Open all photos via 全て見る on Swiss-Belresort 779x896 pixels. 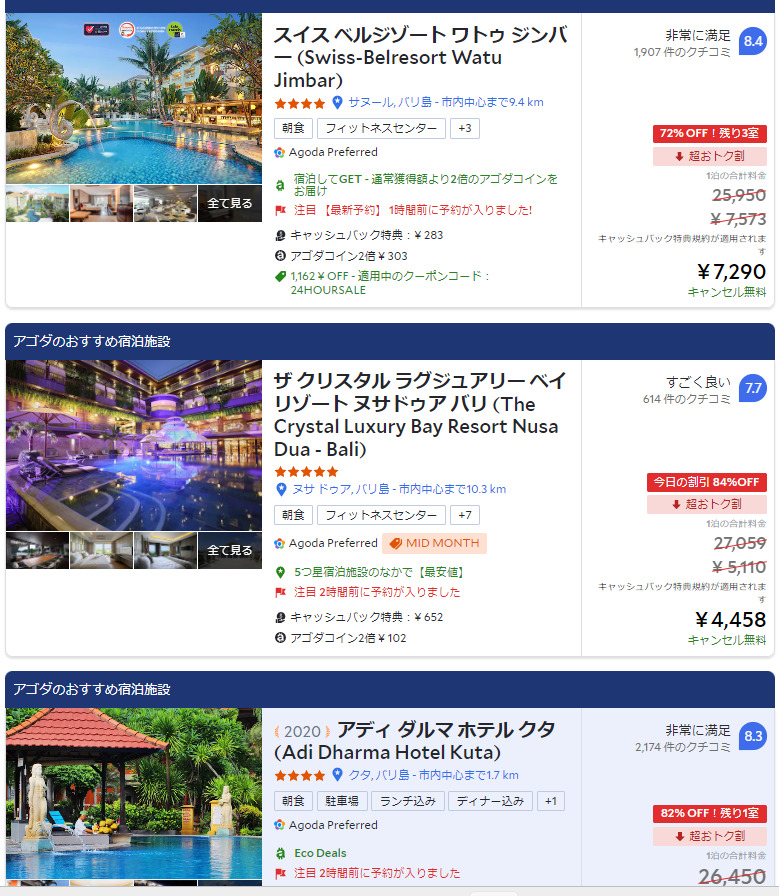(x=230, y=203)
